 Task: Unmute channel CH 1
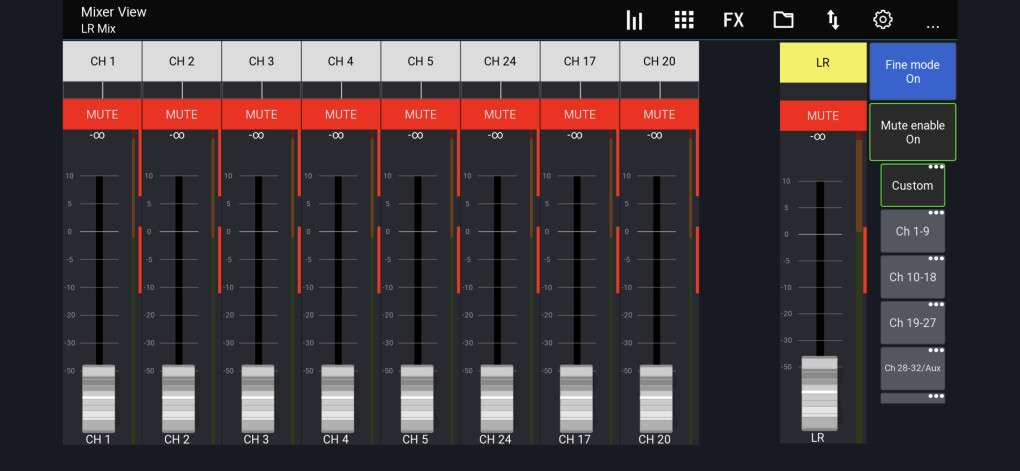102,115
